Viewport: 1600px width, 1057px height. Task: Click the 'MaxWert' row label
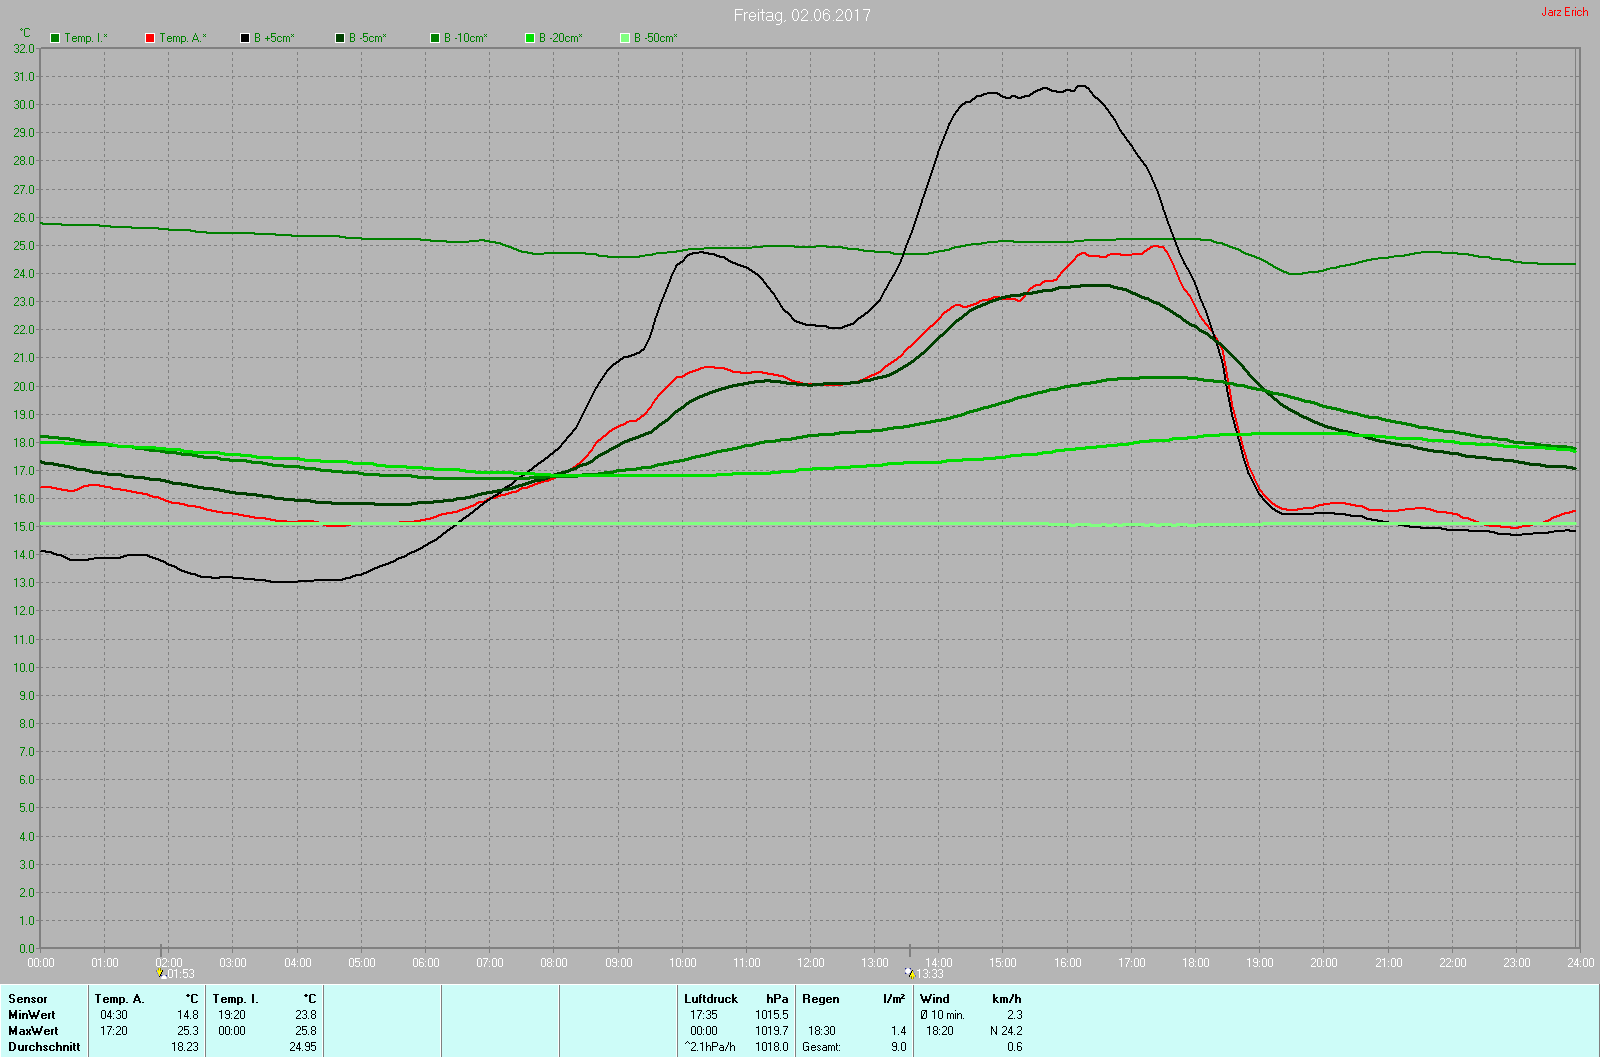(33, 1031)
